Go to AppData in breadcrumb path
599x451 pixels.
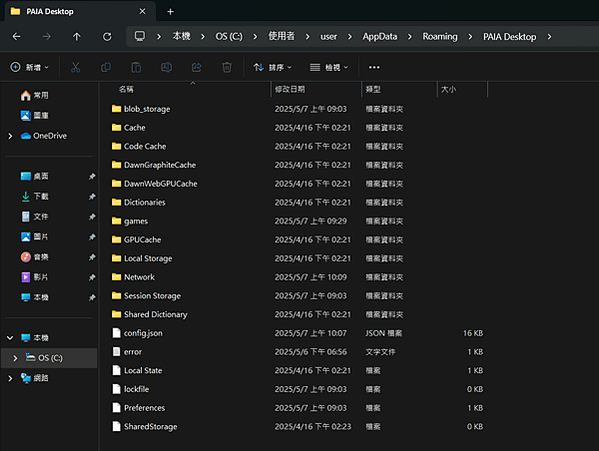(x=380, y=37)
